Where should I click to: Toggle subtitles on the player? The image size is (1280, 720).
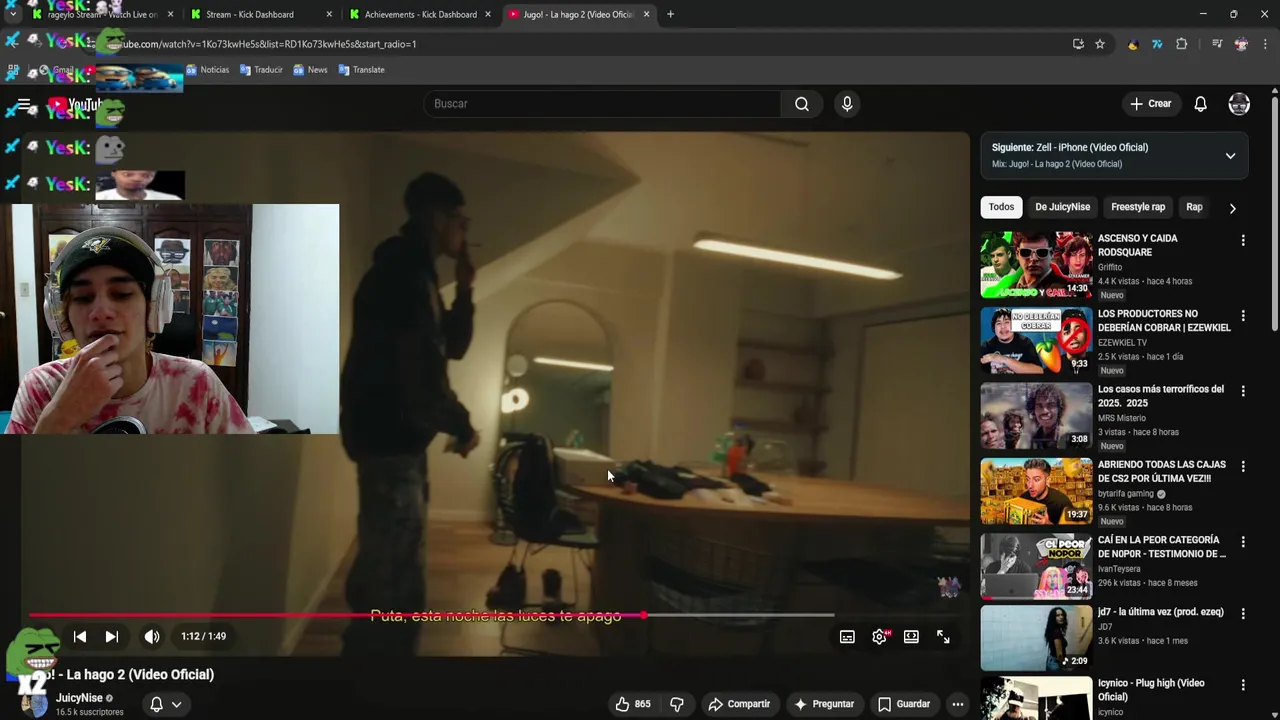coord(847,637)
